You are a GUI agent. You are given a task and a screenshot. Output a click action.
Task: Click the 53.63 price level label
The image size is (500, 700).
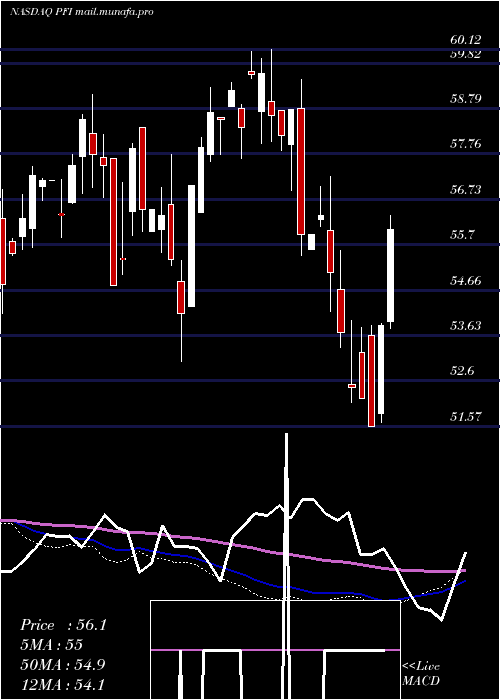466,326
